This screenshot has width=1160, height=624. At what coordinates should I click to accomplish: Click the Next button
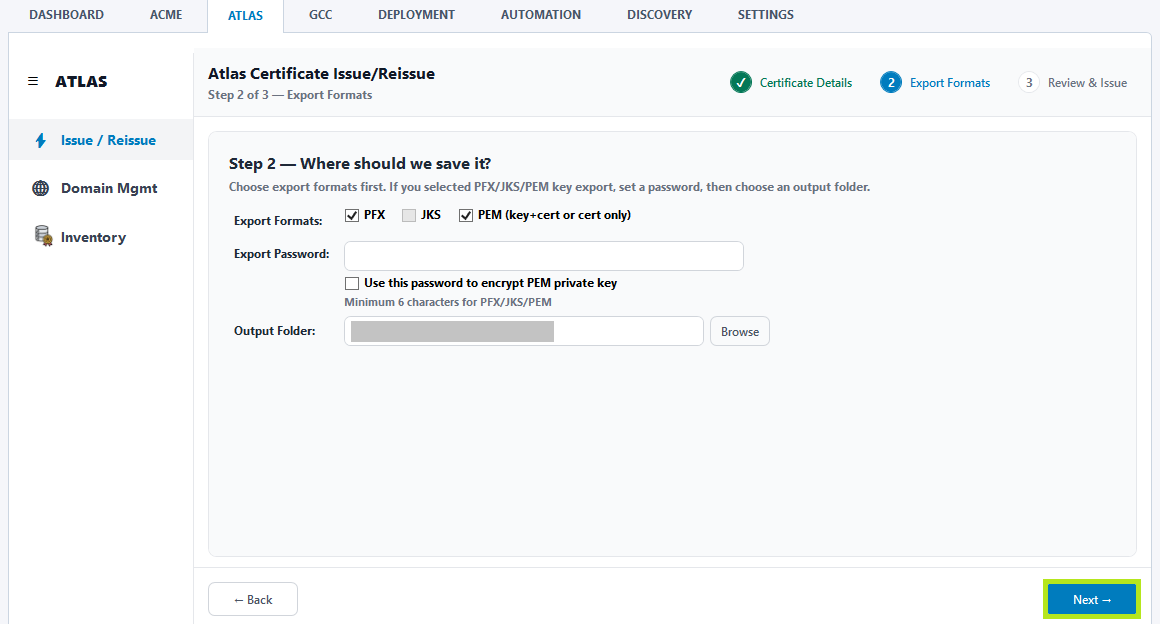pyautogui.click(x=1092, y=600)
